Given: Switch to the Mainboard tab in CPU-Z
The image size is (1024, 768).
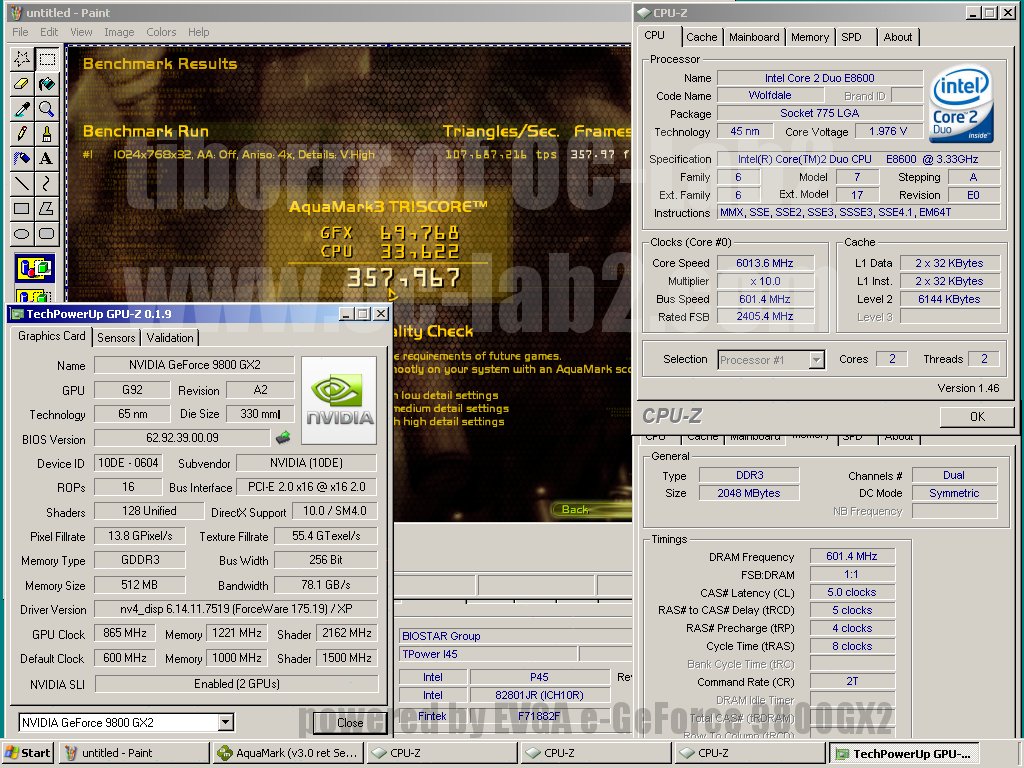Looking at the screenshot, I should tap(754, 37).
